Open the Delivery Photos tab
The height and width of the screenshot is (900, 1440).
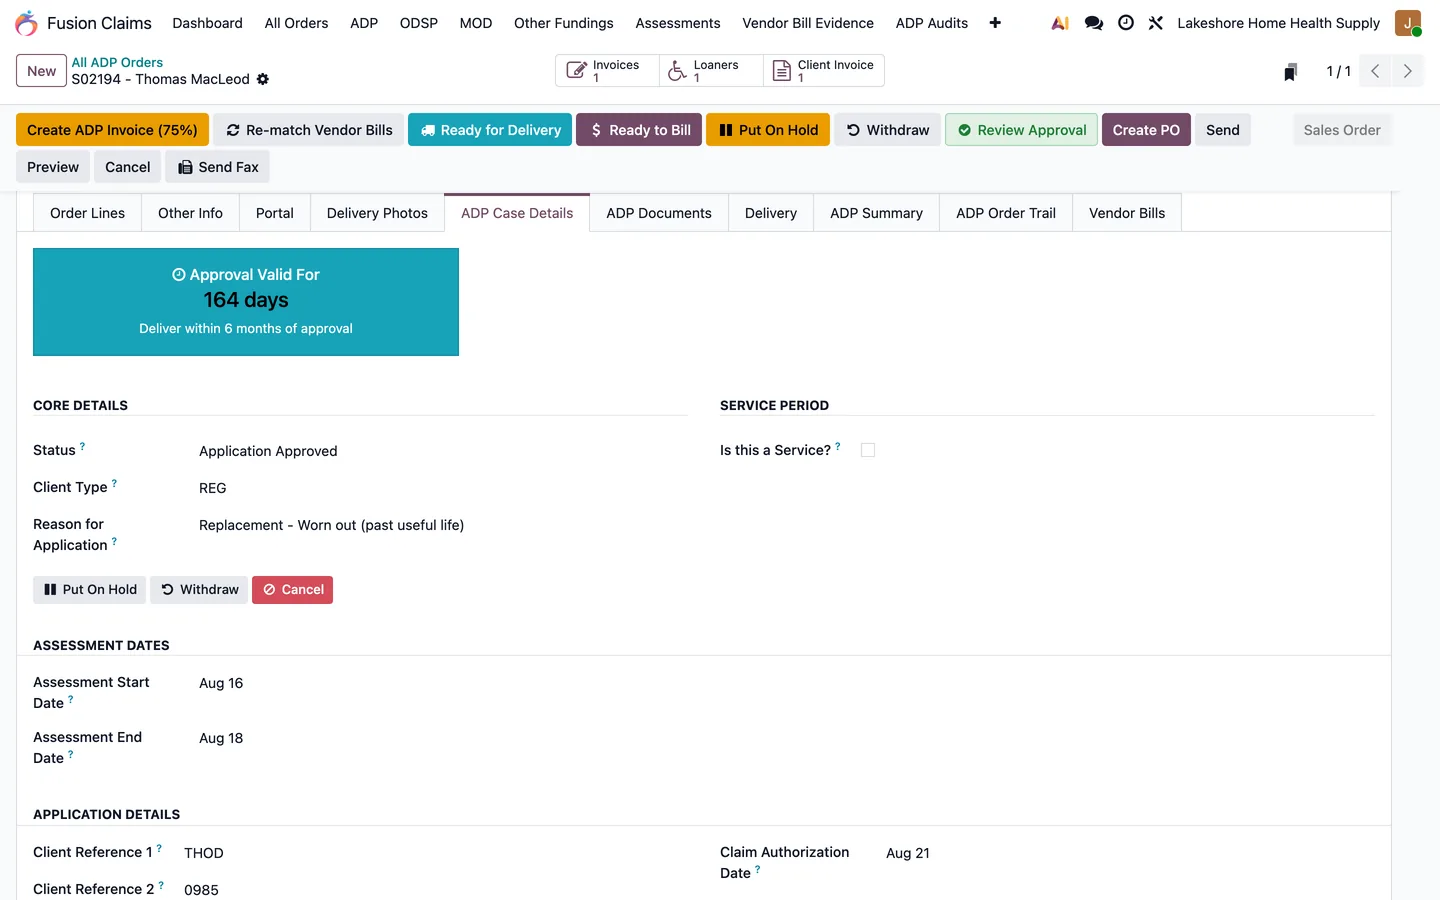pyautogui.click(x=377, y=213)
